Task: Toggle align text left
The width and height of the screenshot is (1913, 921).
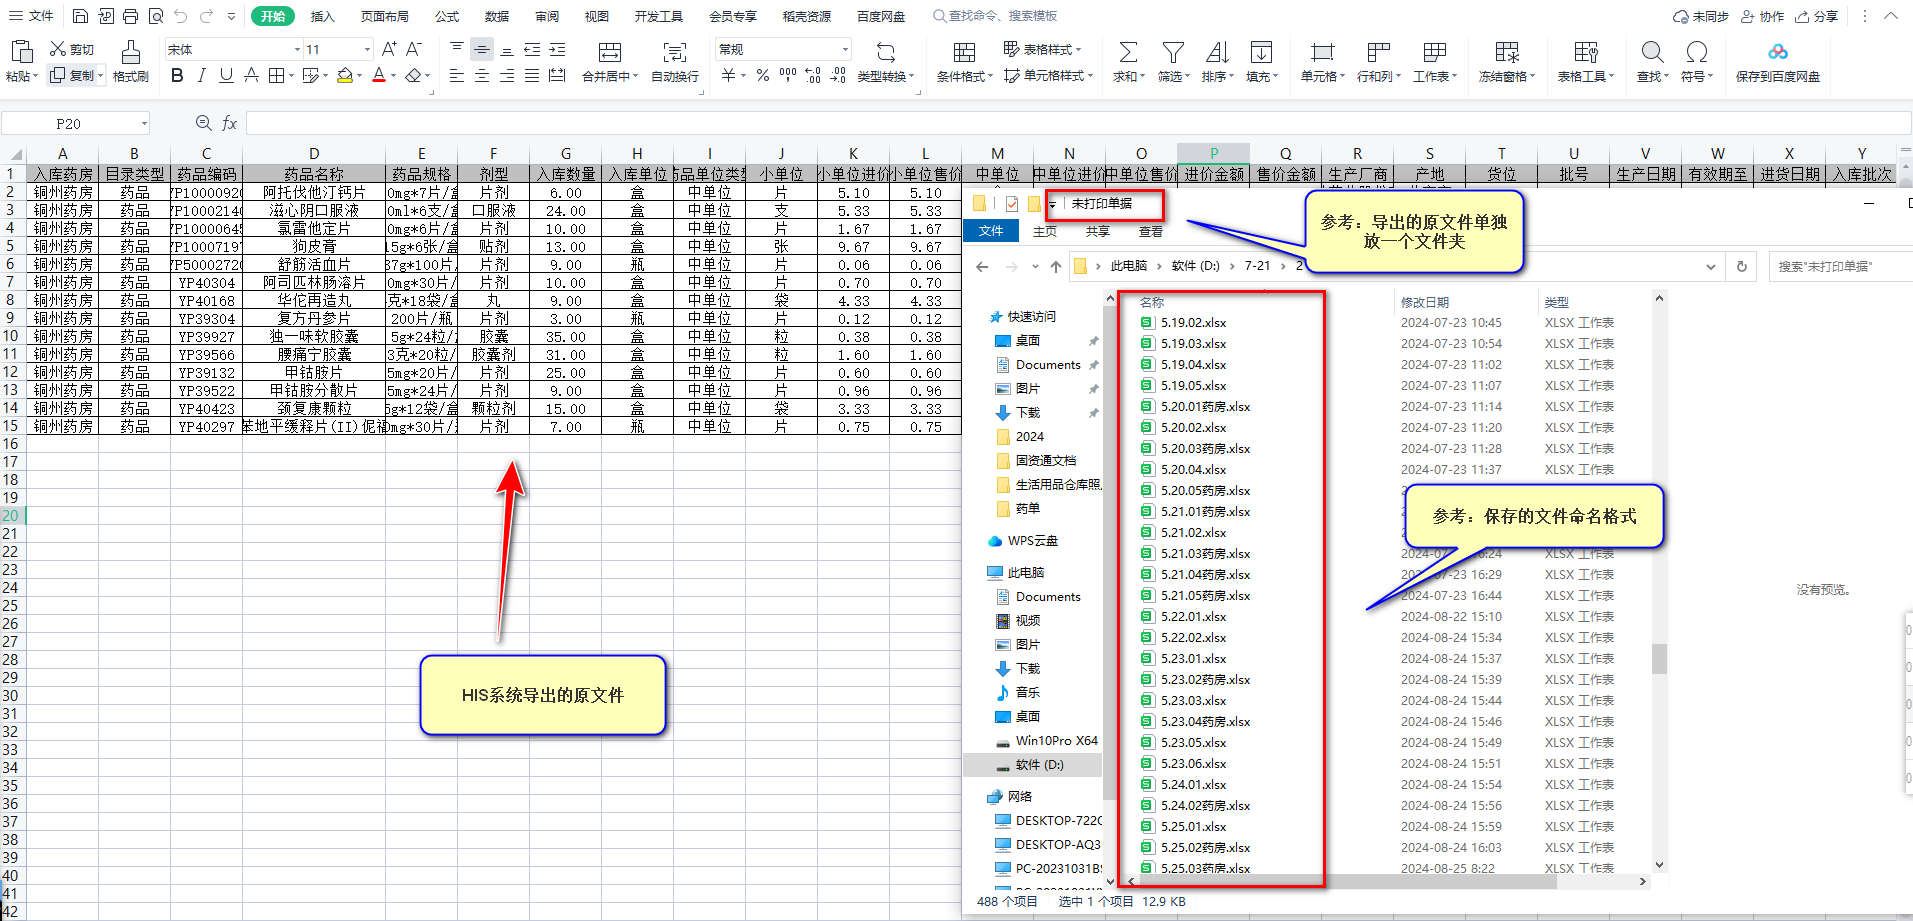Action: 457,75
